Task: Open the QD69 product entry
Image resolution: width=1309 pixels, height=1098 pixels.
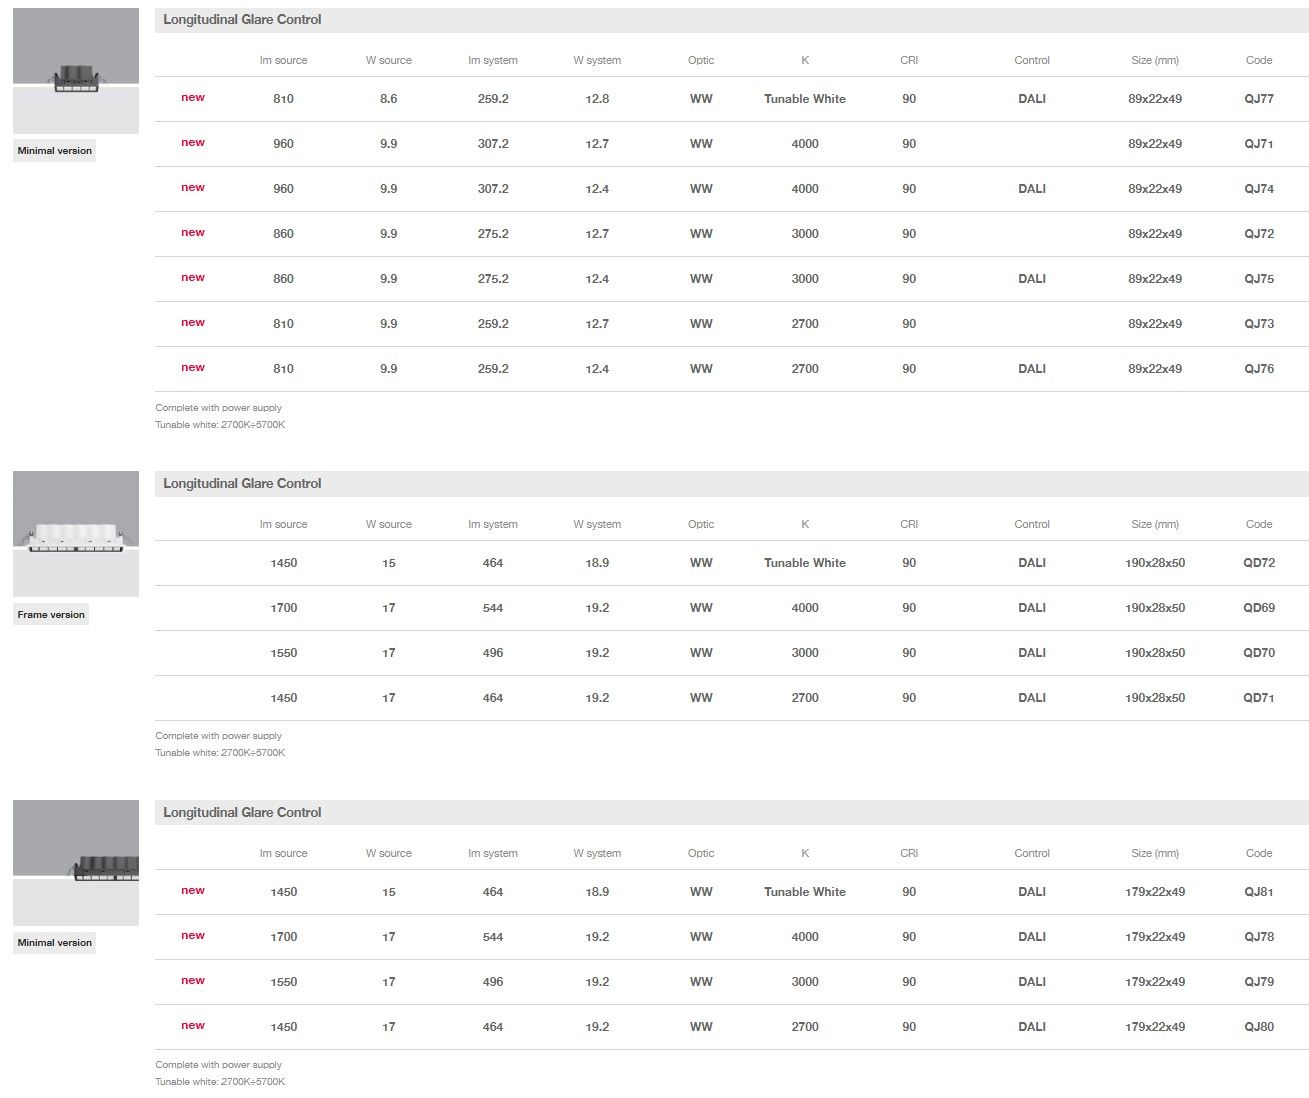Action: click(x=1258, y=608)
